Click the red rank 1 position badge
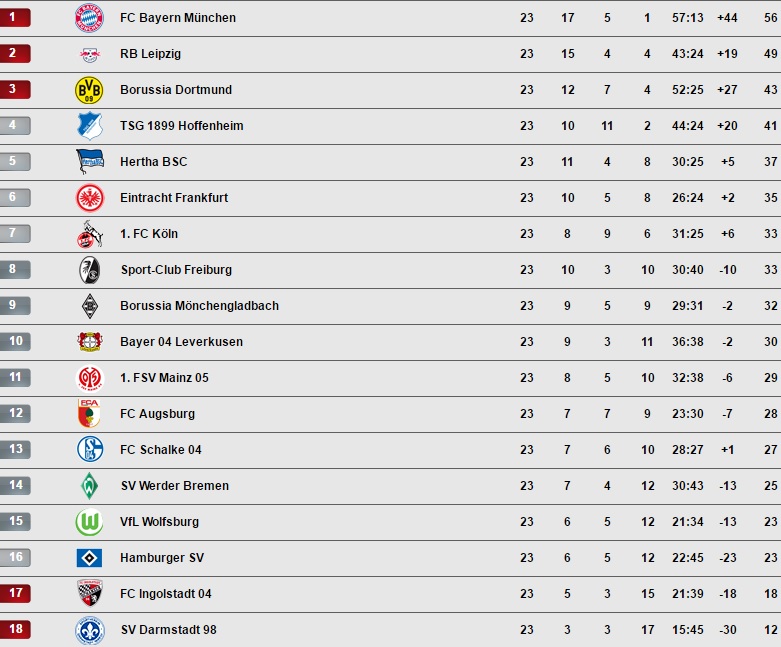The height and width of the screenshot is (647, 781). click(x=15, y=18)
